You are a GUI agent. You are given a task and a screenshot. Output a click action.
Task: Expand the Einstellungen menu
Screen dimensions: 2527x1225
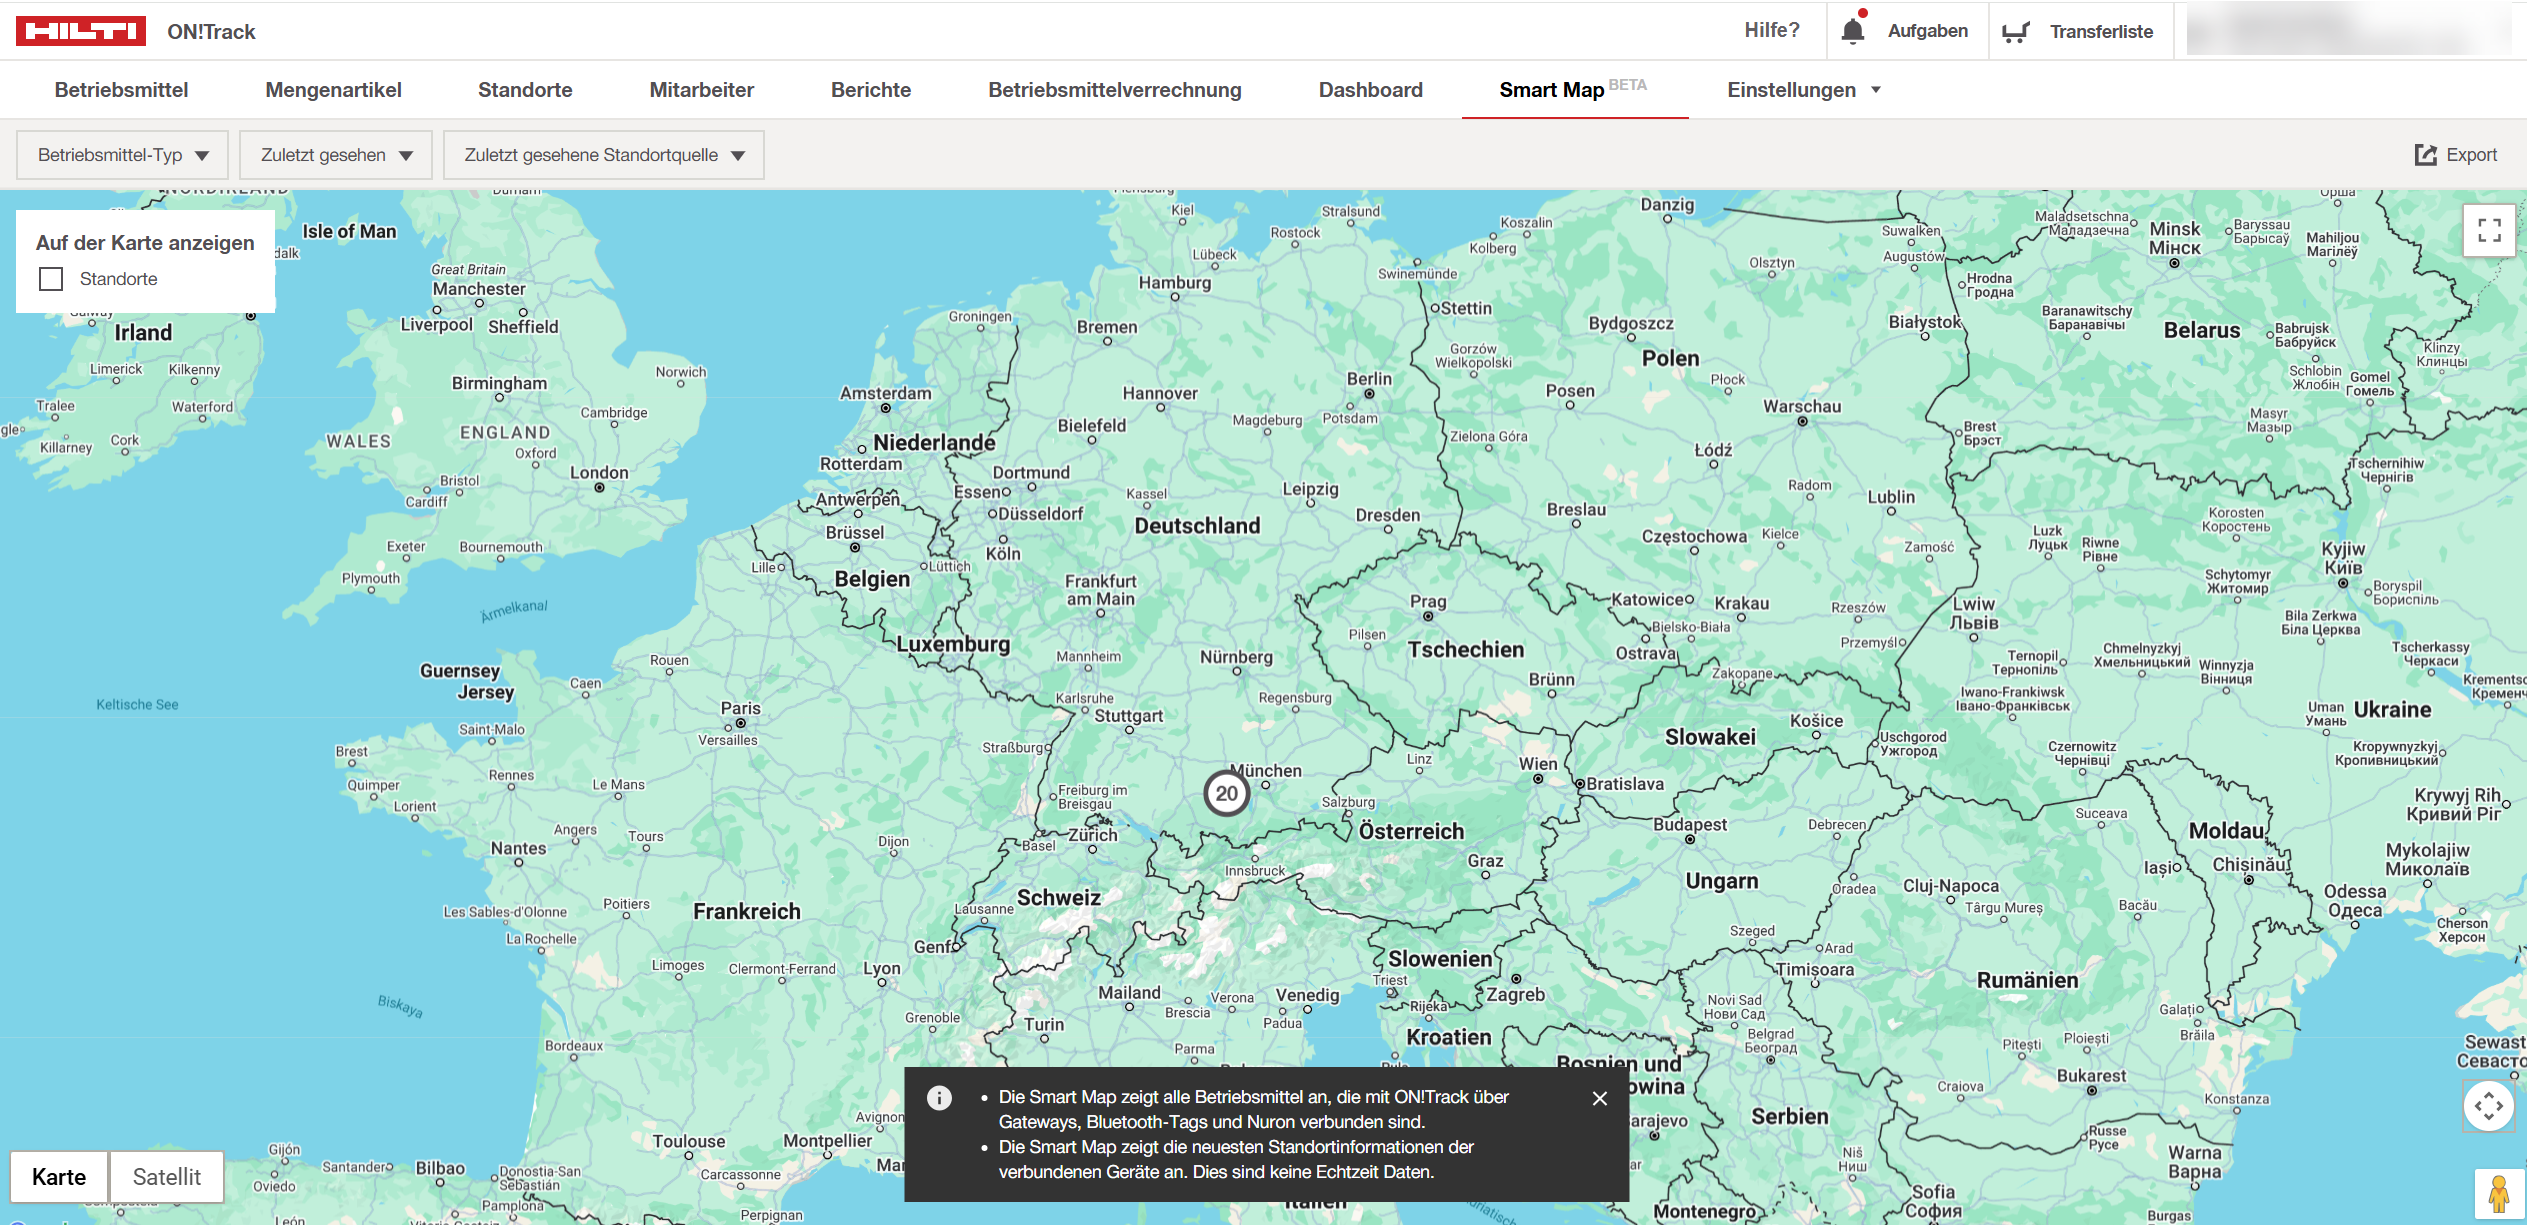tap(1804, 90)
